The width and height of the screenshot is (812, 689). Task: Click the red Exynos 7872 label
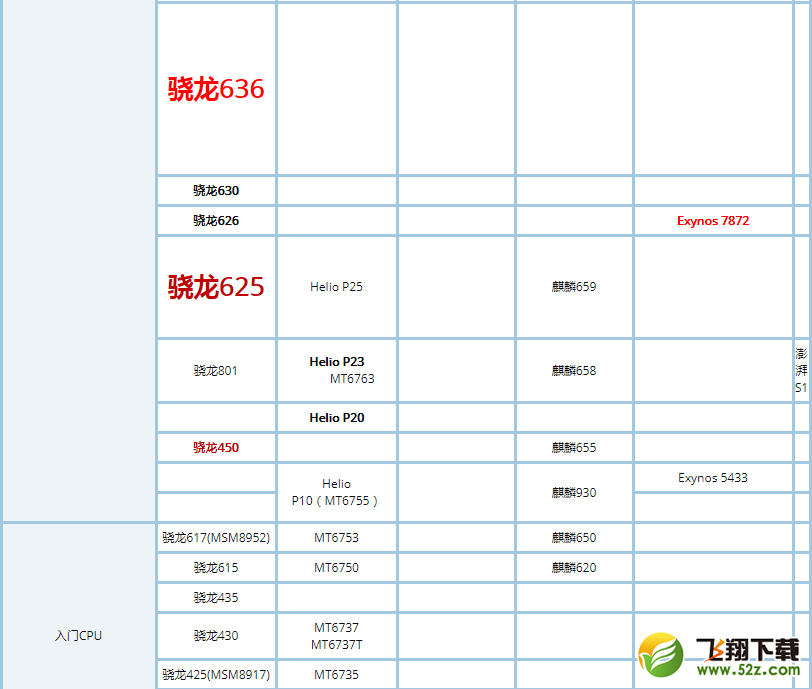[712, 220]
